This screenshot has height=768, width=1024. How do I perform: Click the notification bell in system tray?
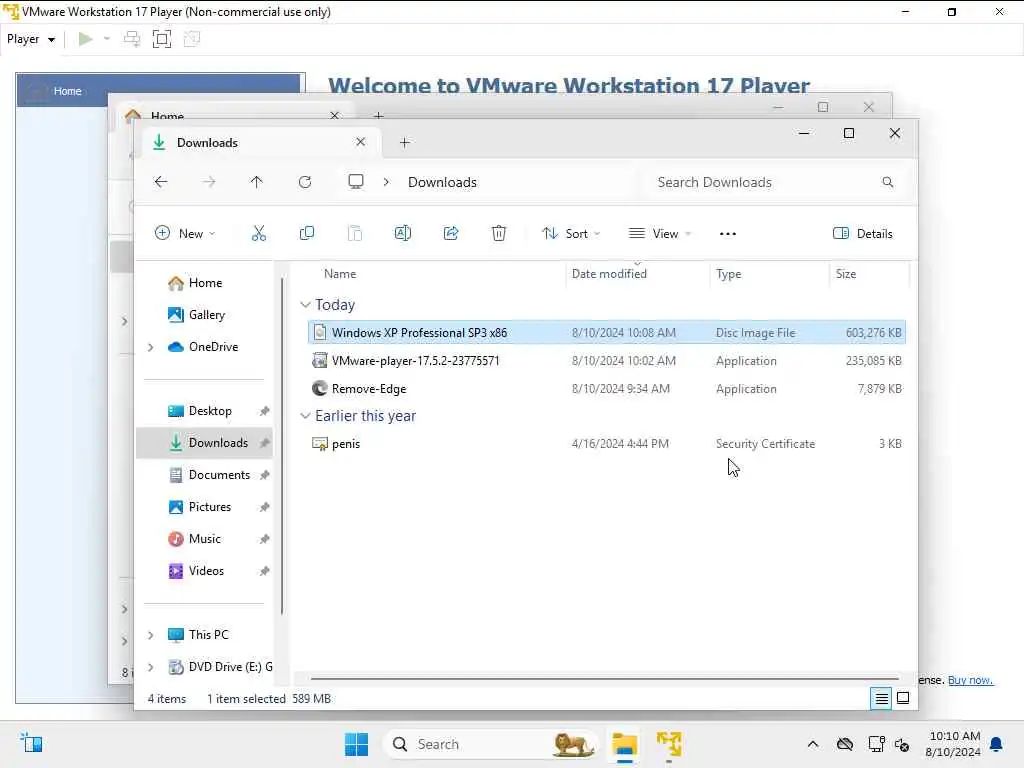(x=997, y=744)
